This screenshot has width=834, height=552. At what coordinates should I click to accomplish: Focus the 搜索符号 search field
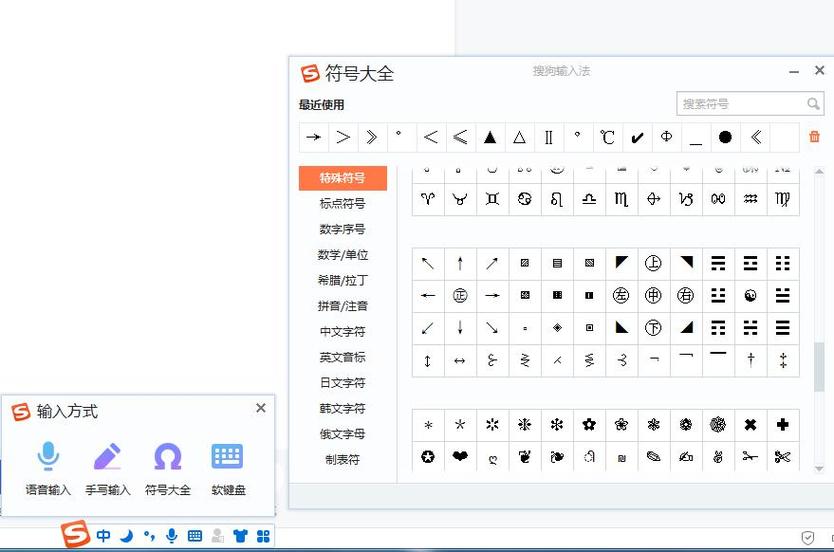tap(750, 104)
